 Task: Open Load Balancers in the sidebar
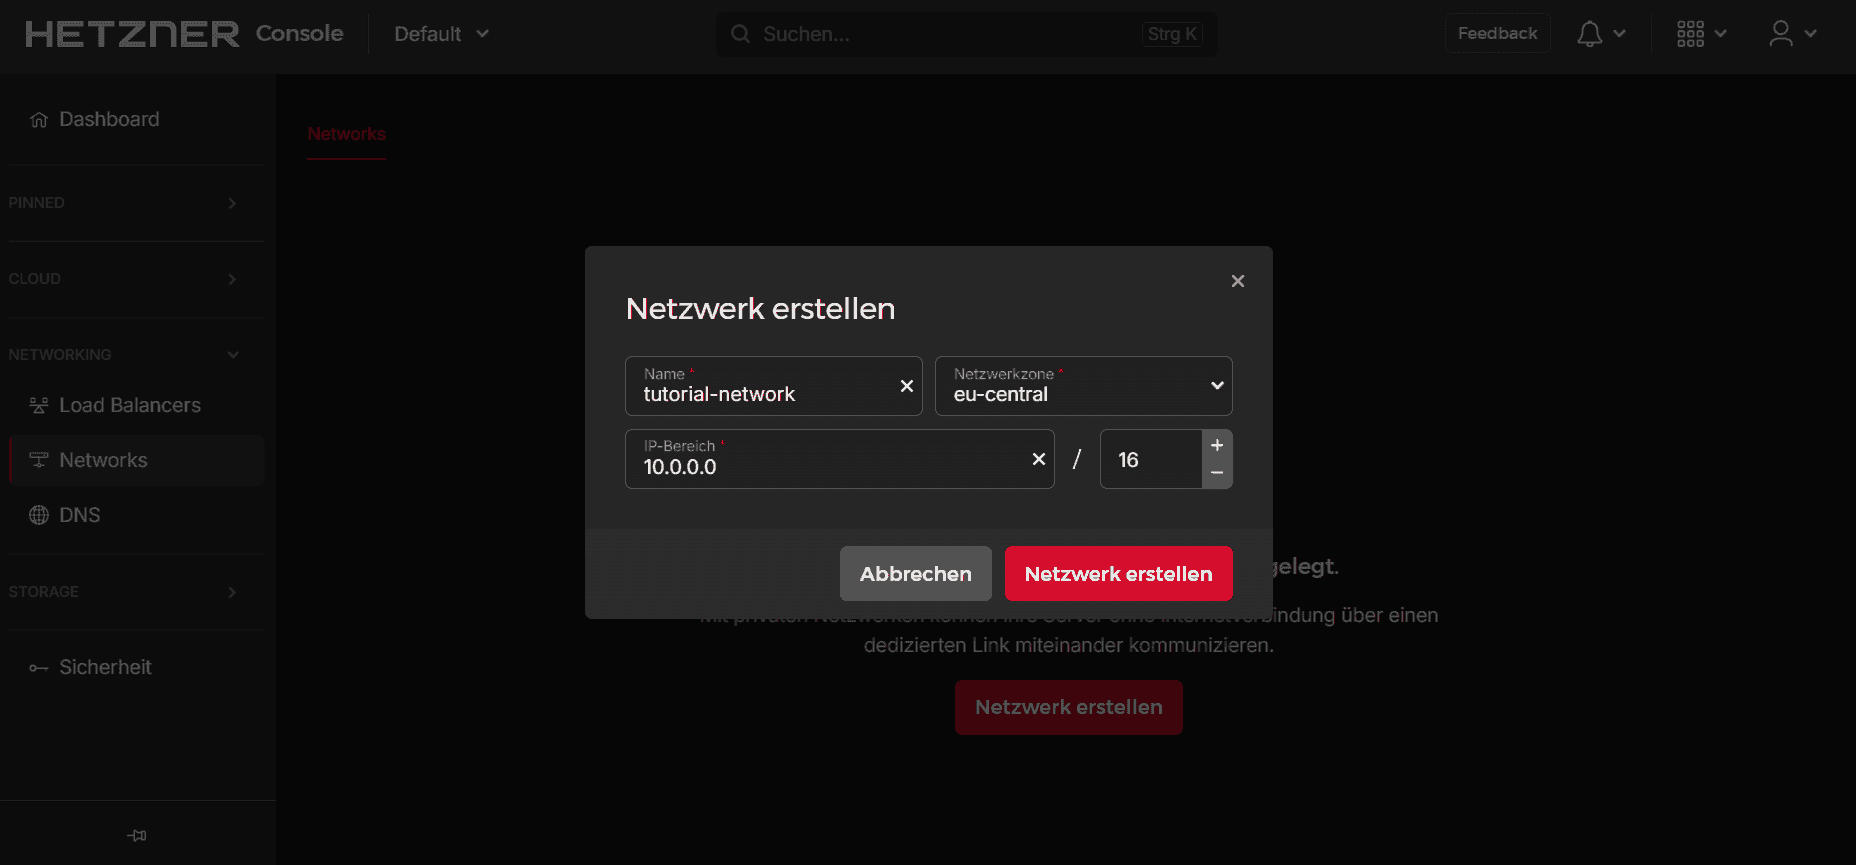[129, 405]
